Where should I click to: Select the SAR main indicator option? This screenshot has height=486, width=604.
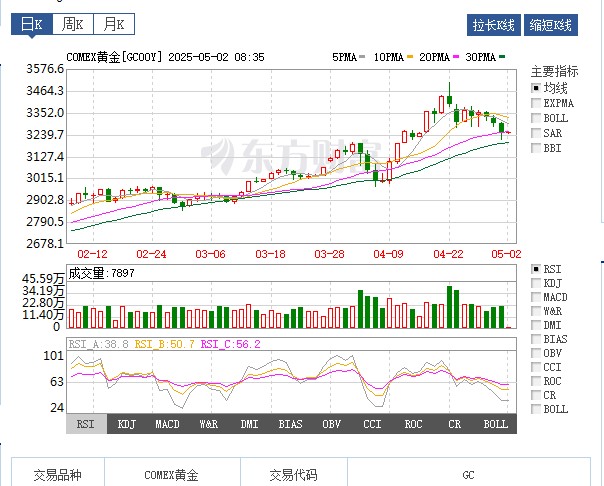point(536,132)
